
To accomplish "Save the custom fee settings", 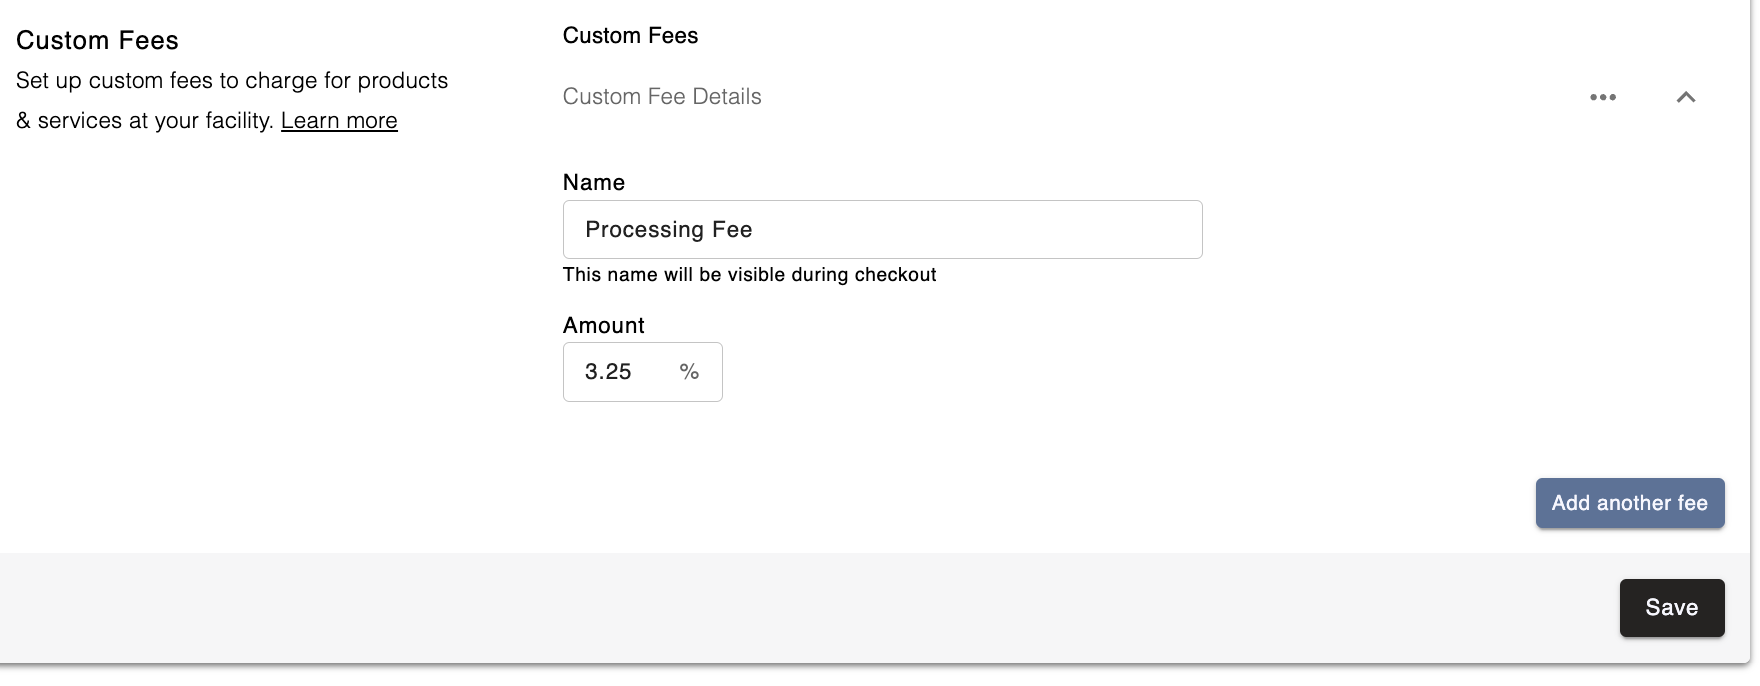I will pyautogui.click(x=1671, y=608).
